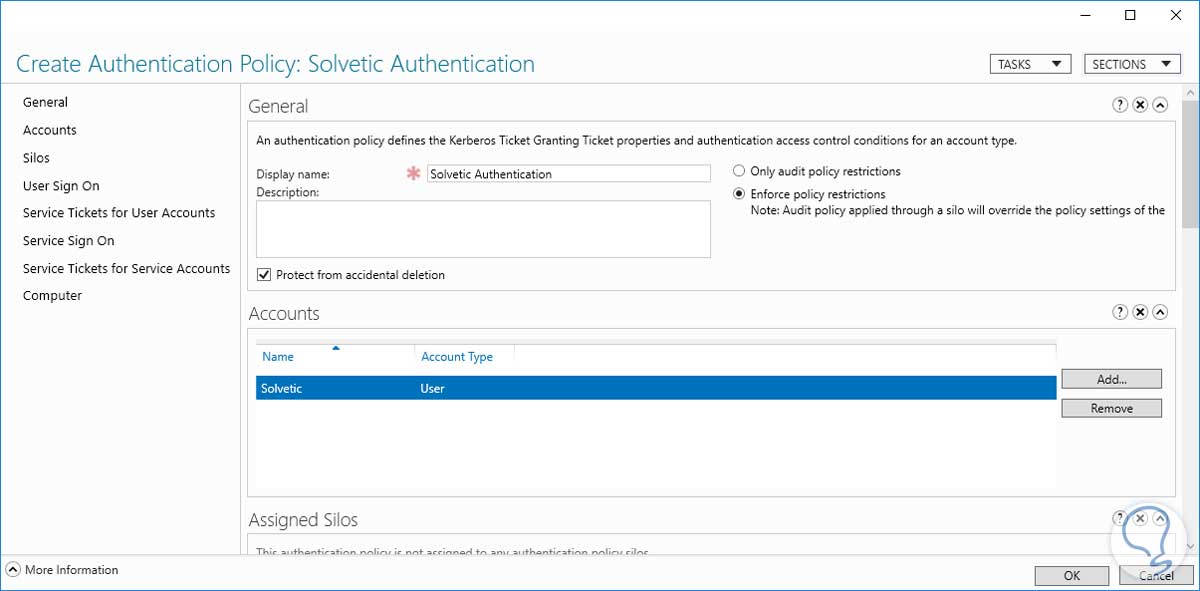Go to User Sign On section

pos(61,186)
